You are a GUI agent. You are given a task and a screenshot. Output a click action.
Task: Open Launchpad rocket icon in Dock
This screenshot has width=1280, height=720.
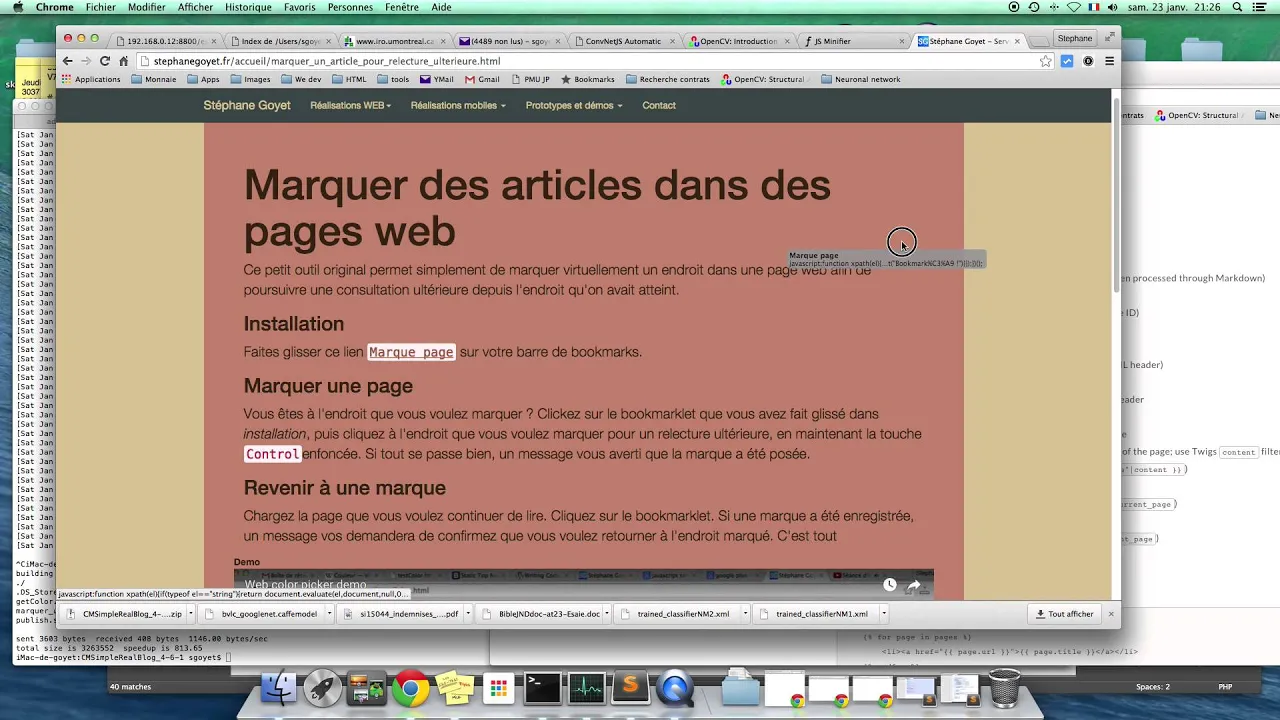pyautogui.click(x=322, y=688)
